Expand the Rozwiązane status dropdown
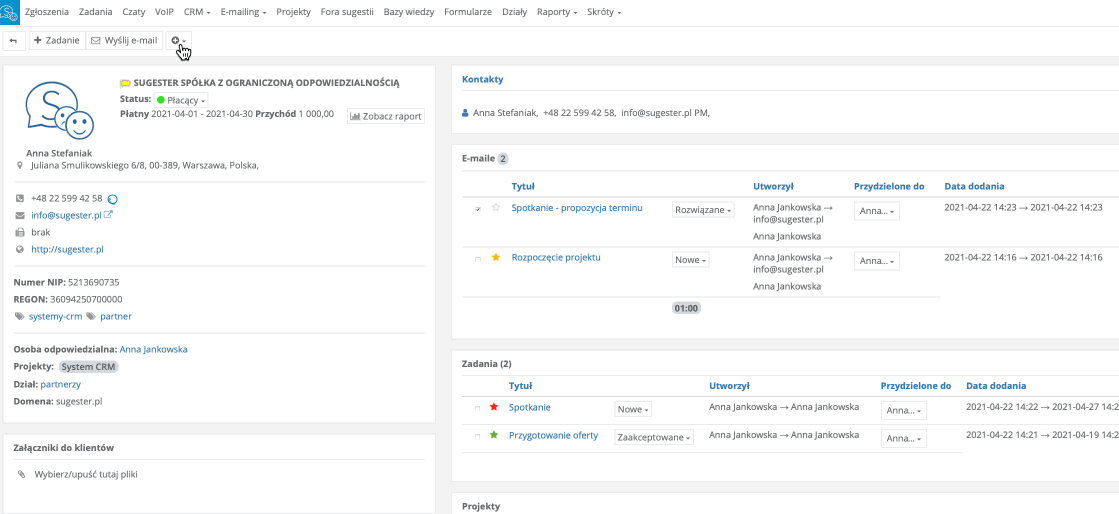 pyautogui.click(x=703, y=210)
